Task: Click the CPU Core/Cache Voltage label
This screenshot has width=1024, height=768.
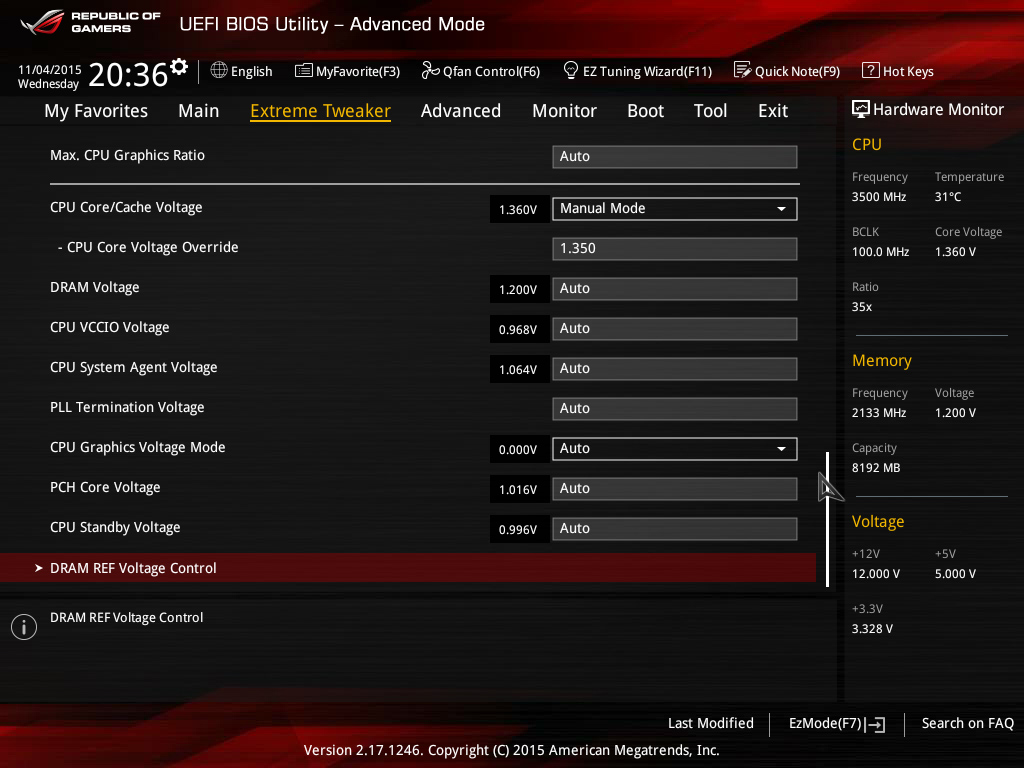Action: 126,208
